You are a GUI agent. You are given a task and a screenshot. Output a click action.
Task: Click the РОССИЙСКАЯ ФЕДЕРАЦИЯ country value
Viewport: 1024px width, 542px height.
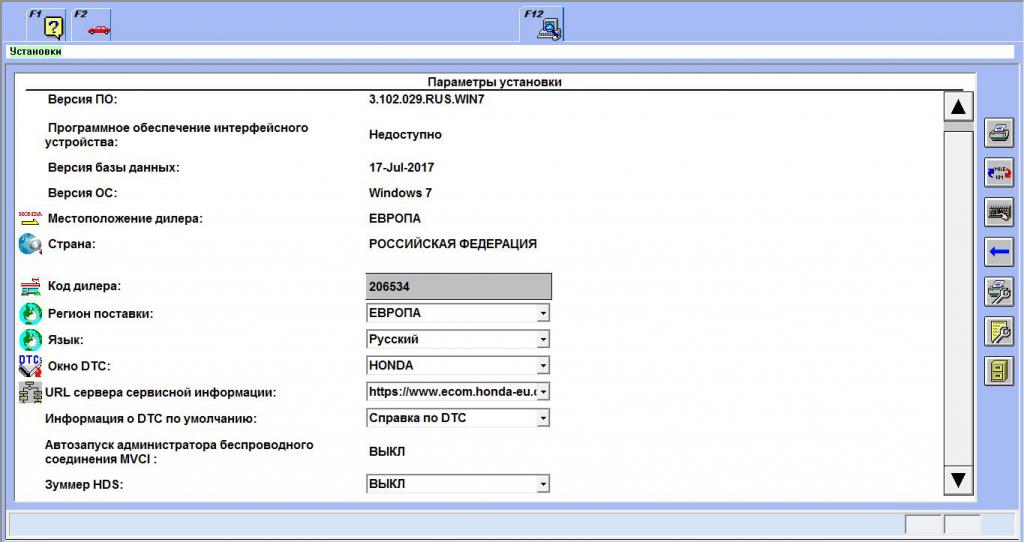tap(453, 244)
